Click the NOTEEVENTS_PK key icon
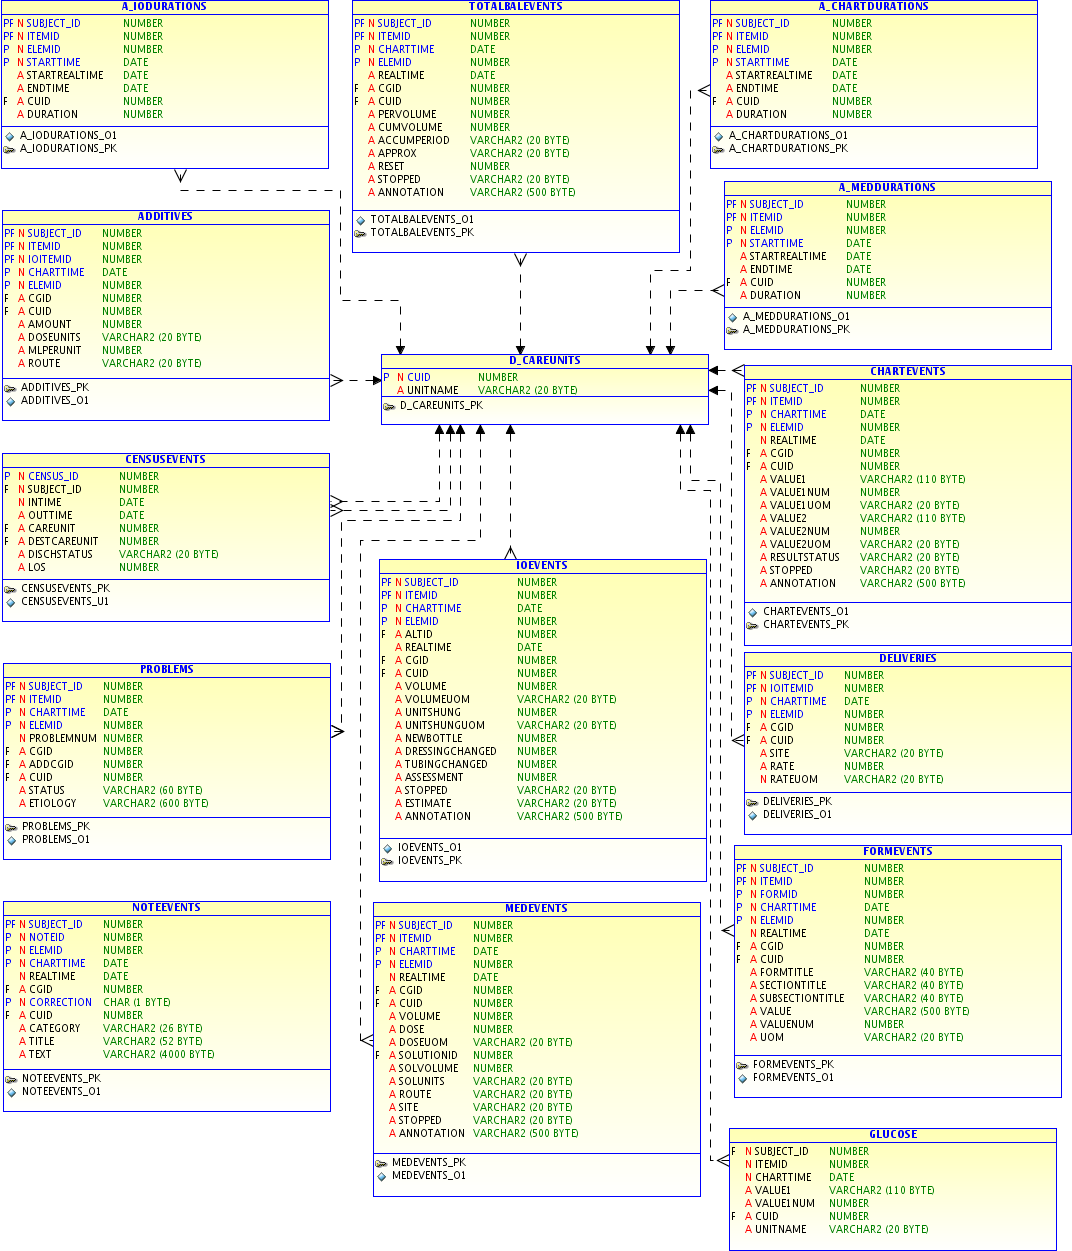 (11, 1079)
